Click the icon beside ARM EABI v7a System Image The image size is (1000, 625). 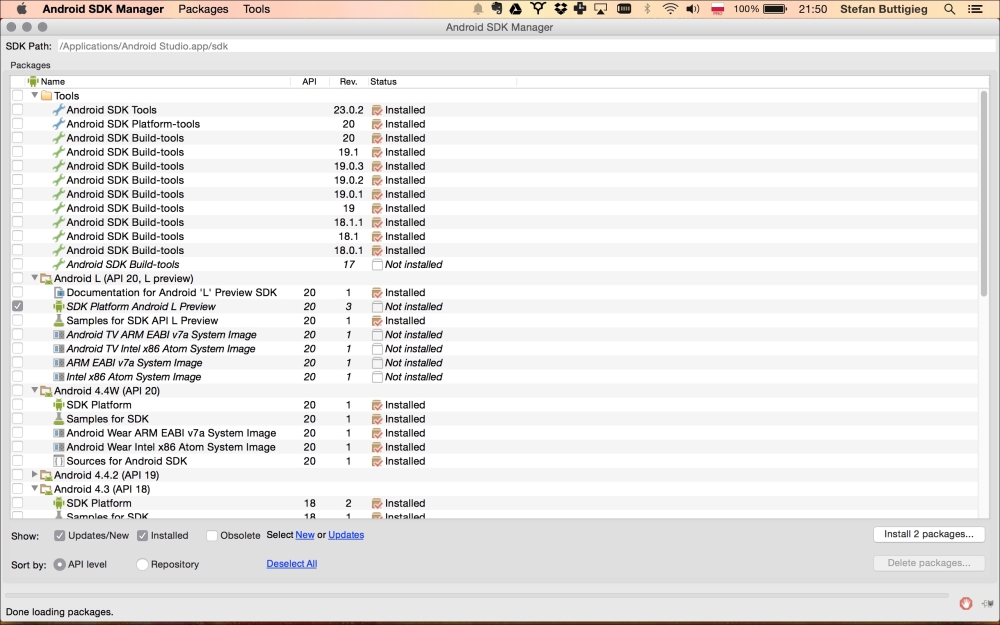pos(58,363)
